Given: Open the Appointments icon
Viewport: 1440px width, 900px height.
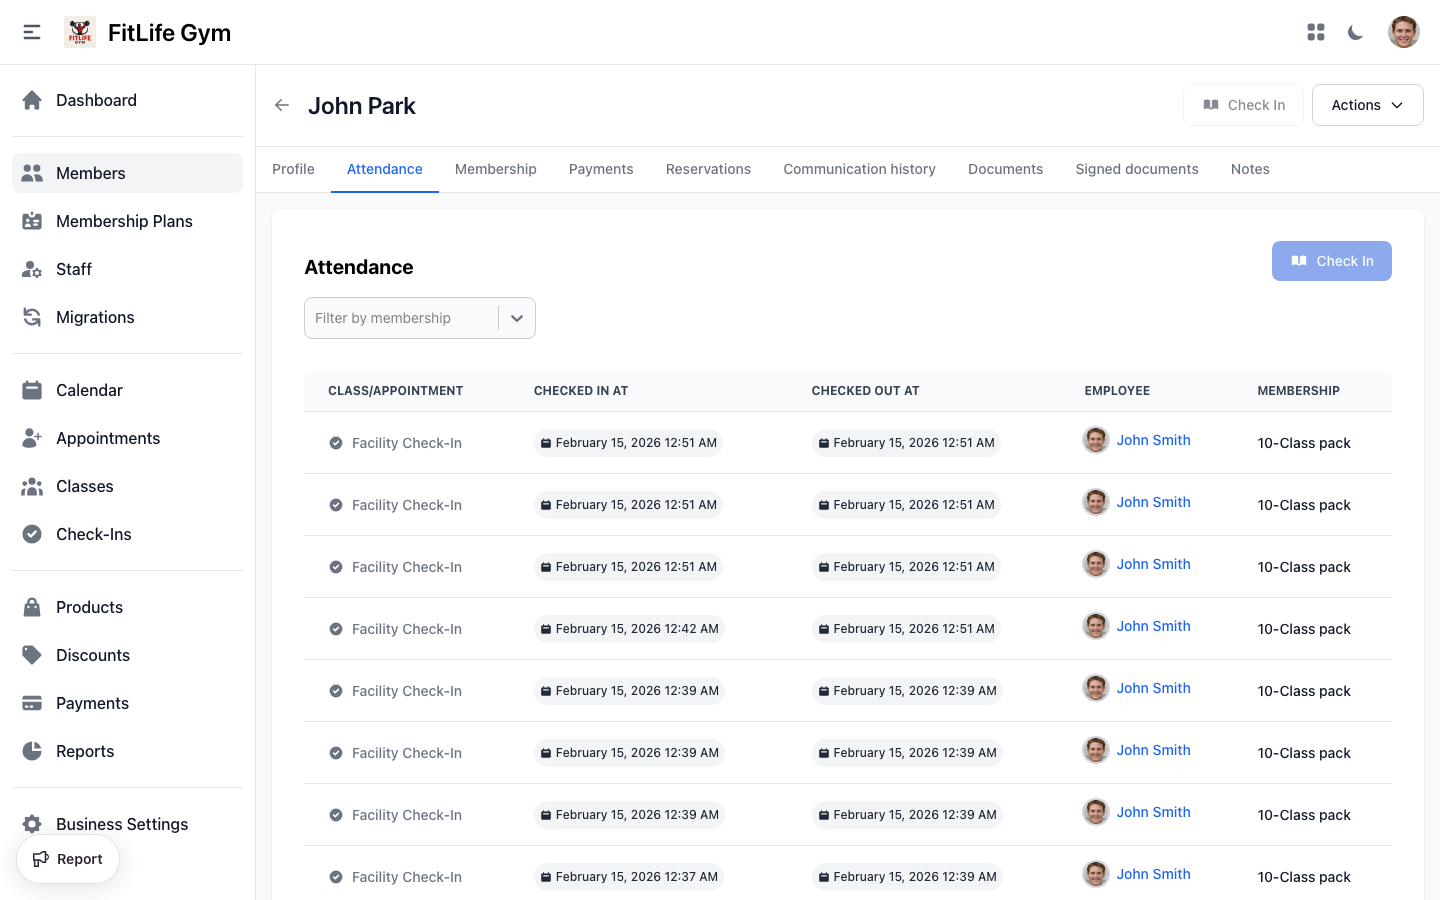Looking at the screenshot, I should (32, 438).
